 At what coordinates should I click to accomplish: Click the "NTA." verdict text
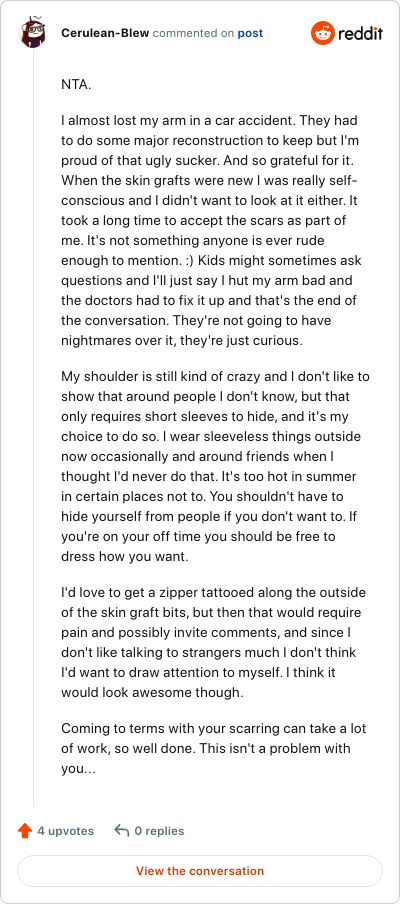[76, 84]
